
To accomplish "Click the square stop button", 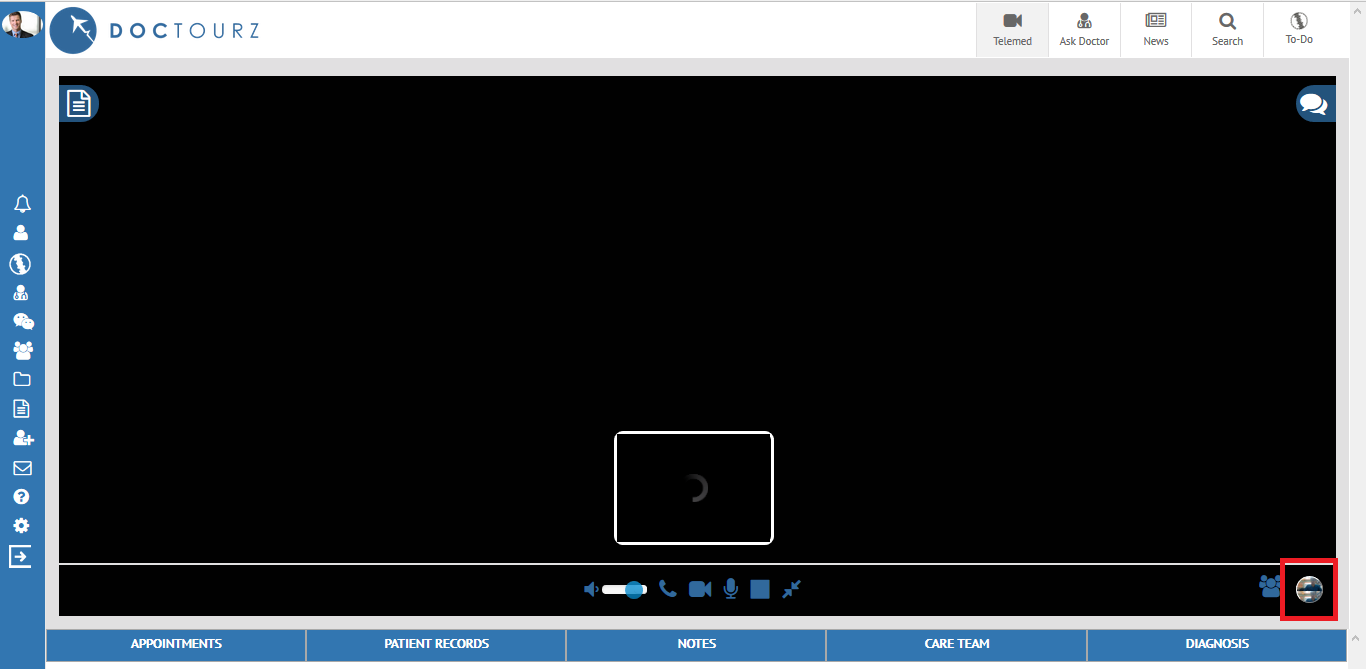I will coord(760,589).
